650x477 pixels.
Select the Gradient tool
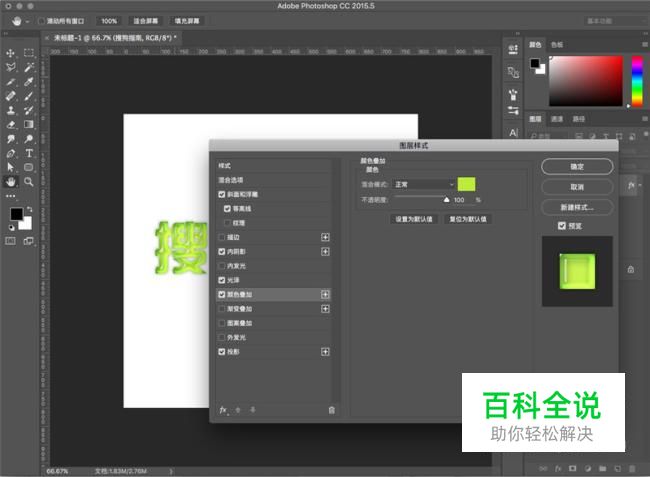(x=29, y=124)
